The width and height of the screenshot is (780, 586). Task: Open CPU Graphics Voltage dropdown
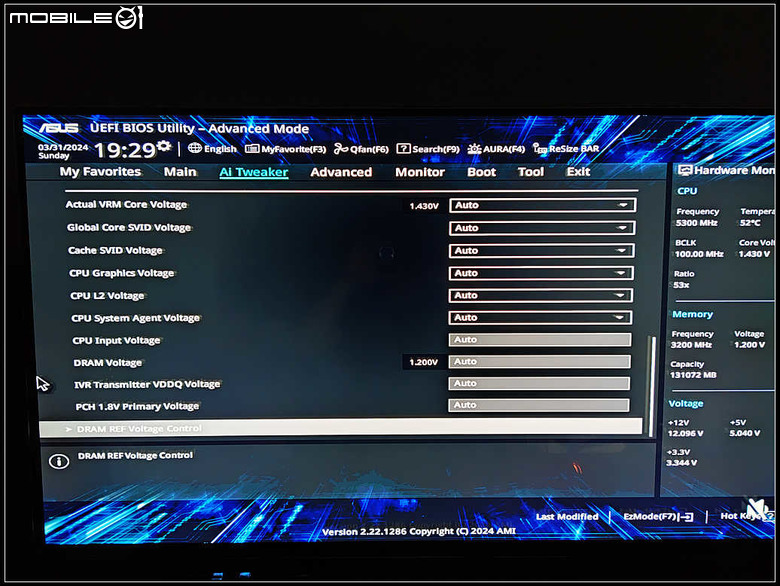541,273
